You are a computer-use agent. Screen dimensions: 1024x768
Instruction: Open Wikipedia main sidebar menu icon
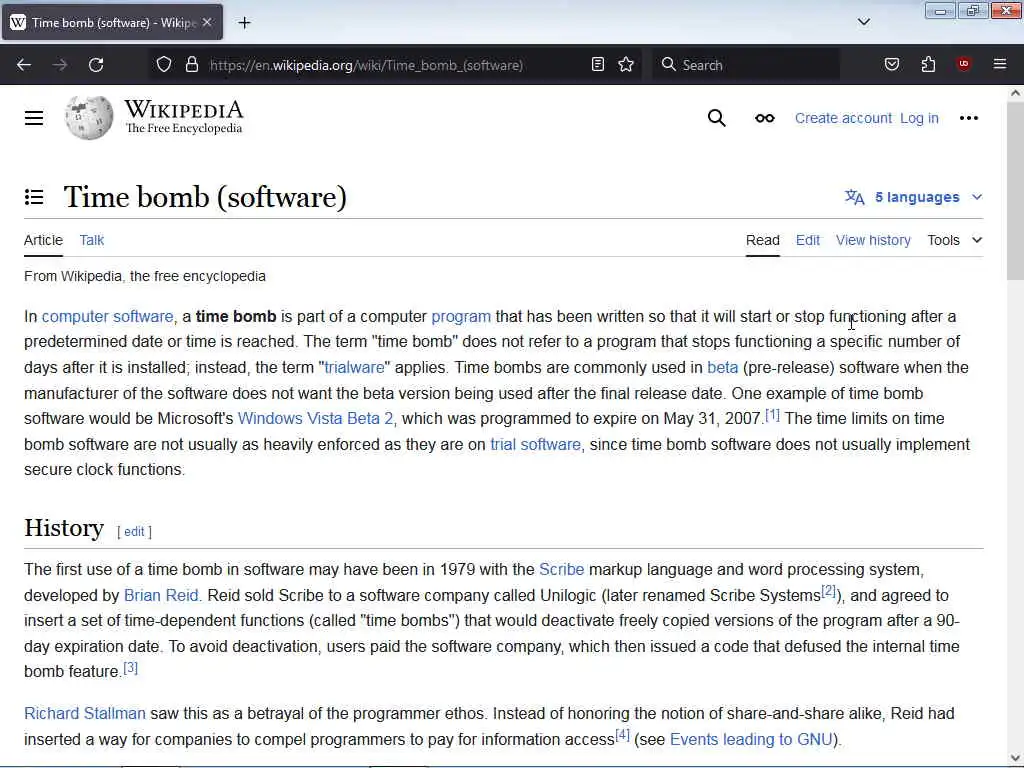[x=34, y=118]
